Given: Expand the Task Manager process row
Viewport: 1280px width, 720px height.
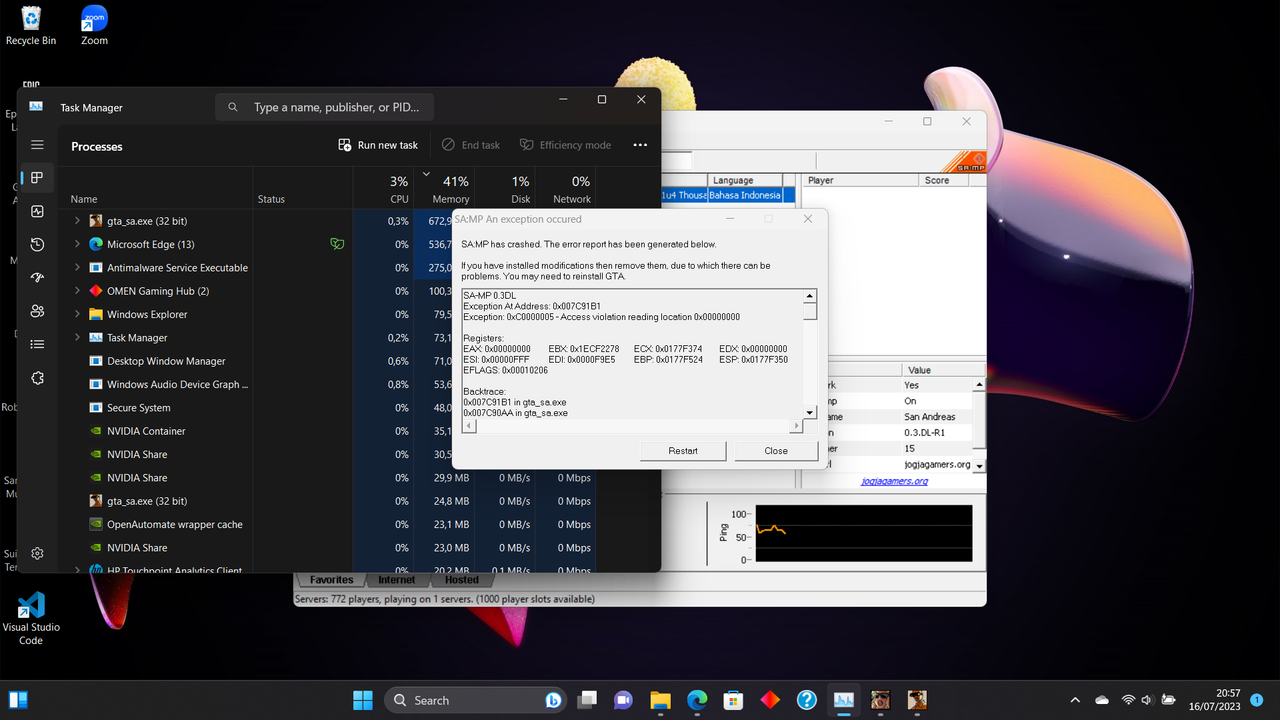Looking at the screenshot, I should point(77,338).
